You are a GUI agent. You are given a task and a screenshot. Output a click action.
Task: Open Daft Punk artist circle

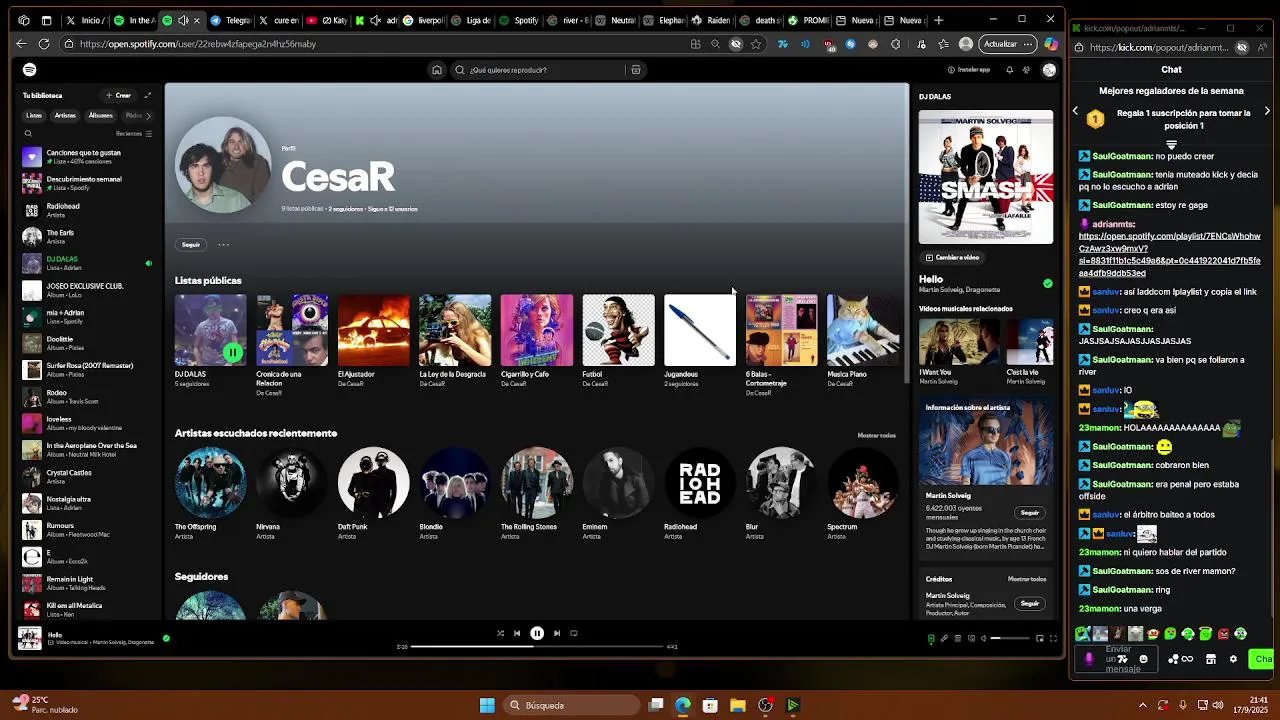tap(373, 482)
